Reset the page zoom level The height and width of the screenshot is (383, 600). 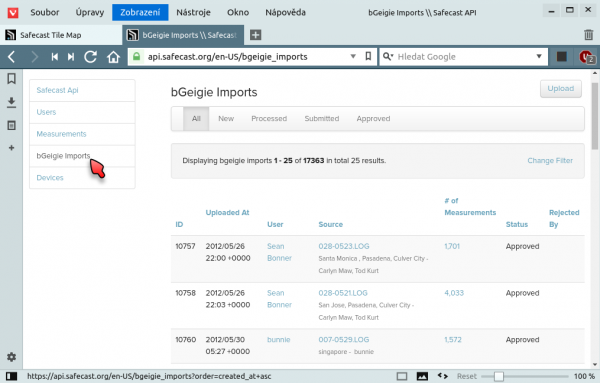click(x=467, y=376)
